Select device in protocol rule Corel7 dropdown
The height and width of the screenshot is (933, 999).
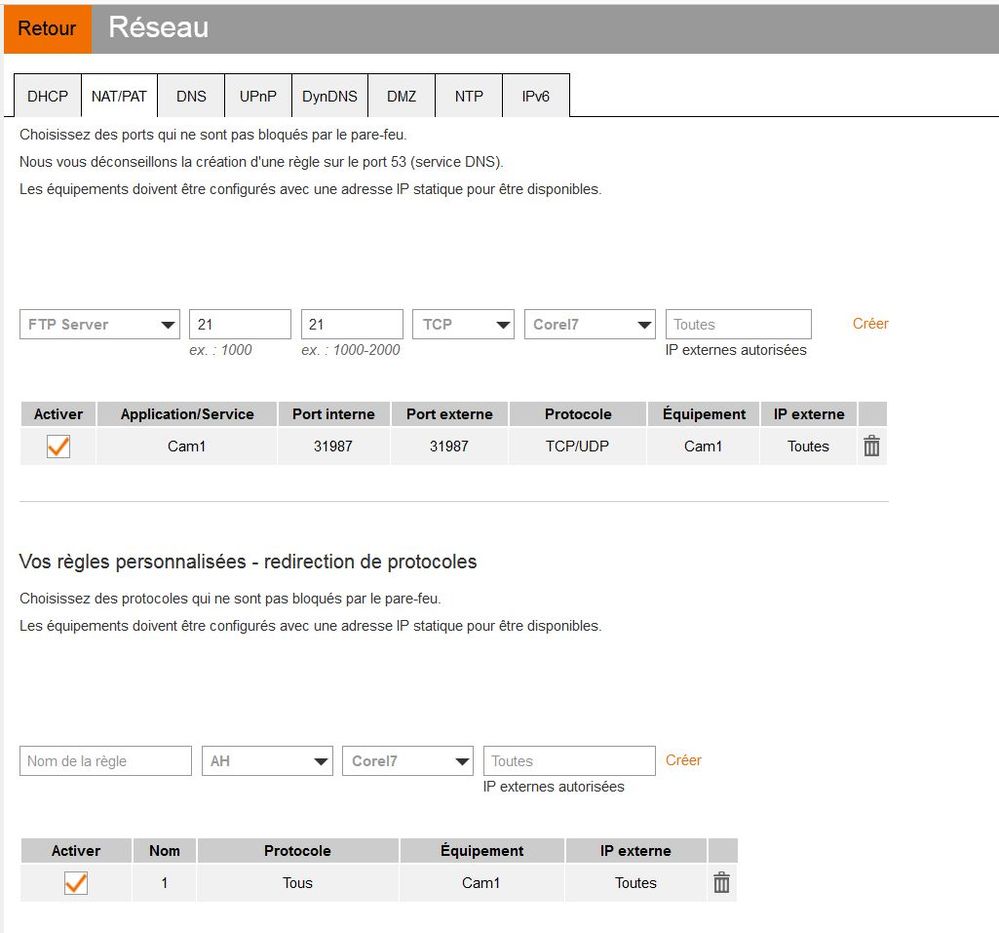[x=407, y=761]
